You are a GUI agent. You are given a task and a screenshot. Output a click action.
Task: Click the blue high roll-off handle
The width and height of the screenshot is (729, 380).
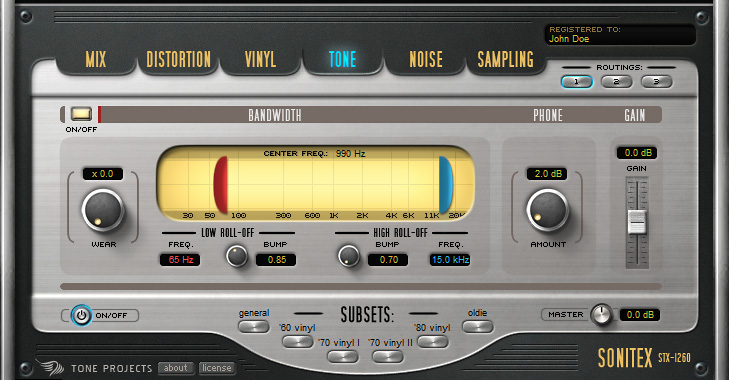click(445, 185)
